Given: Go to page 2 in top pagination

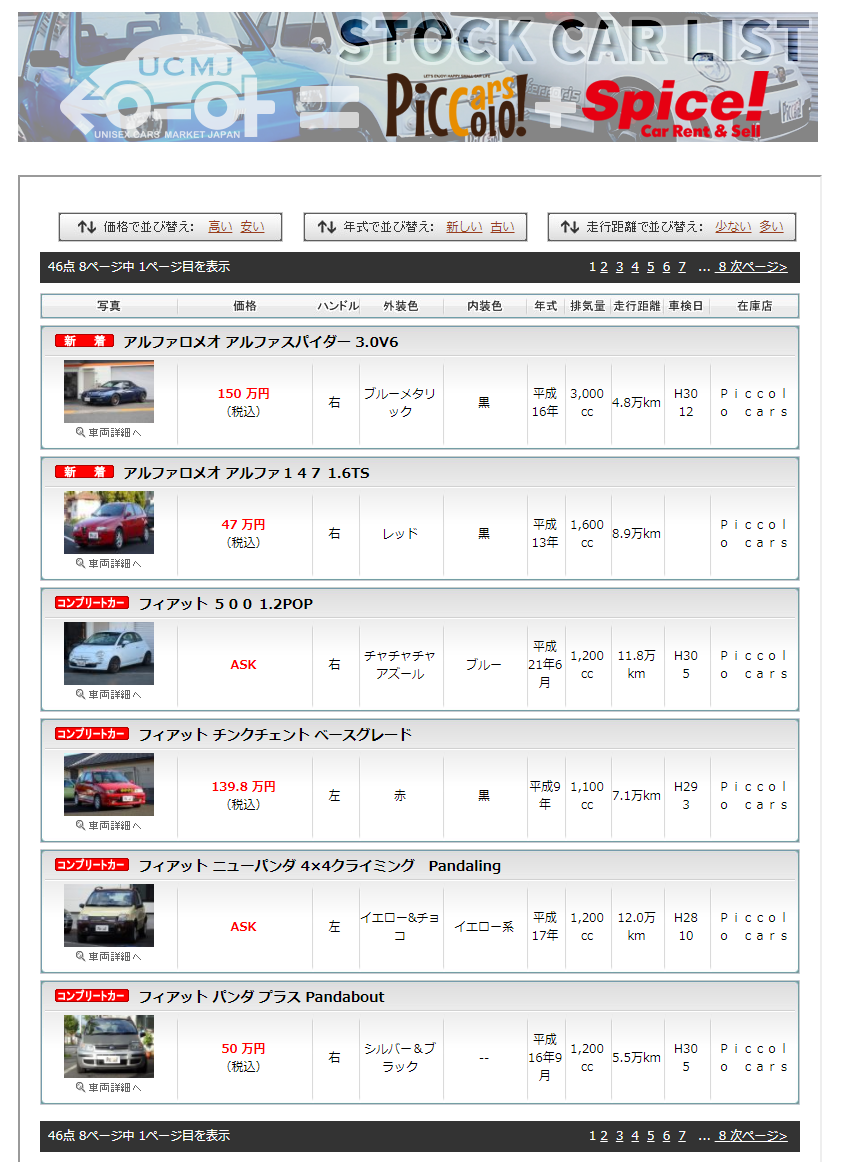Looking at the screenshot, I should point(604,267).
